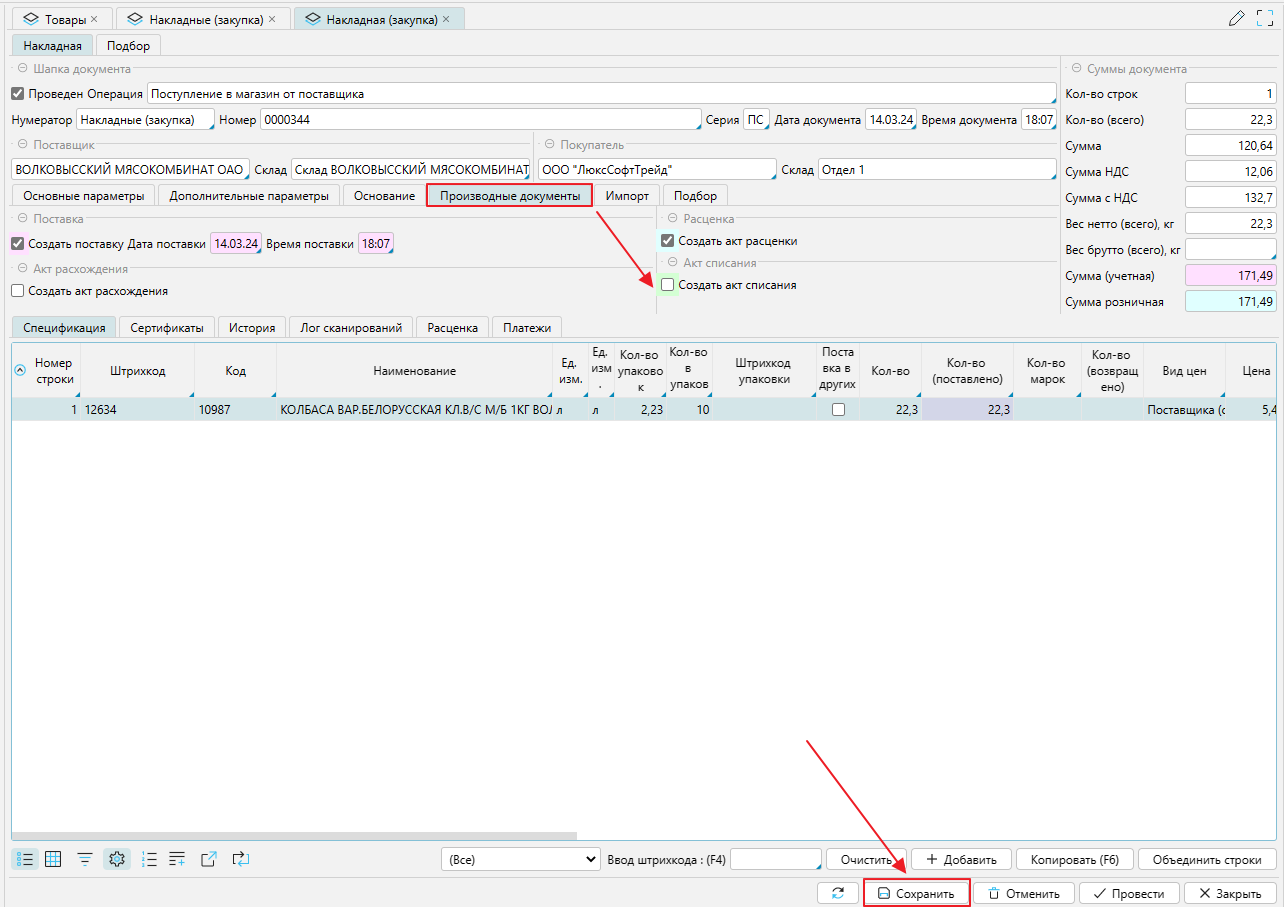
Task: Switch to the grid table view icon
Action: [x=54, y=859]
